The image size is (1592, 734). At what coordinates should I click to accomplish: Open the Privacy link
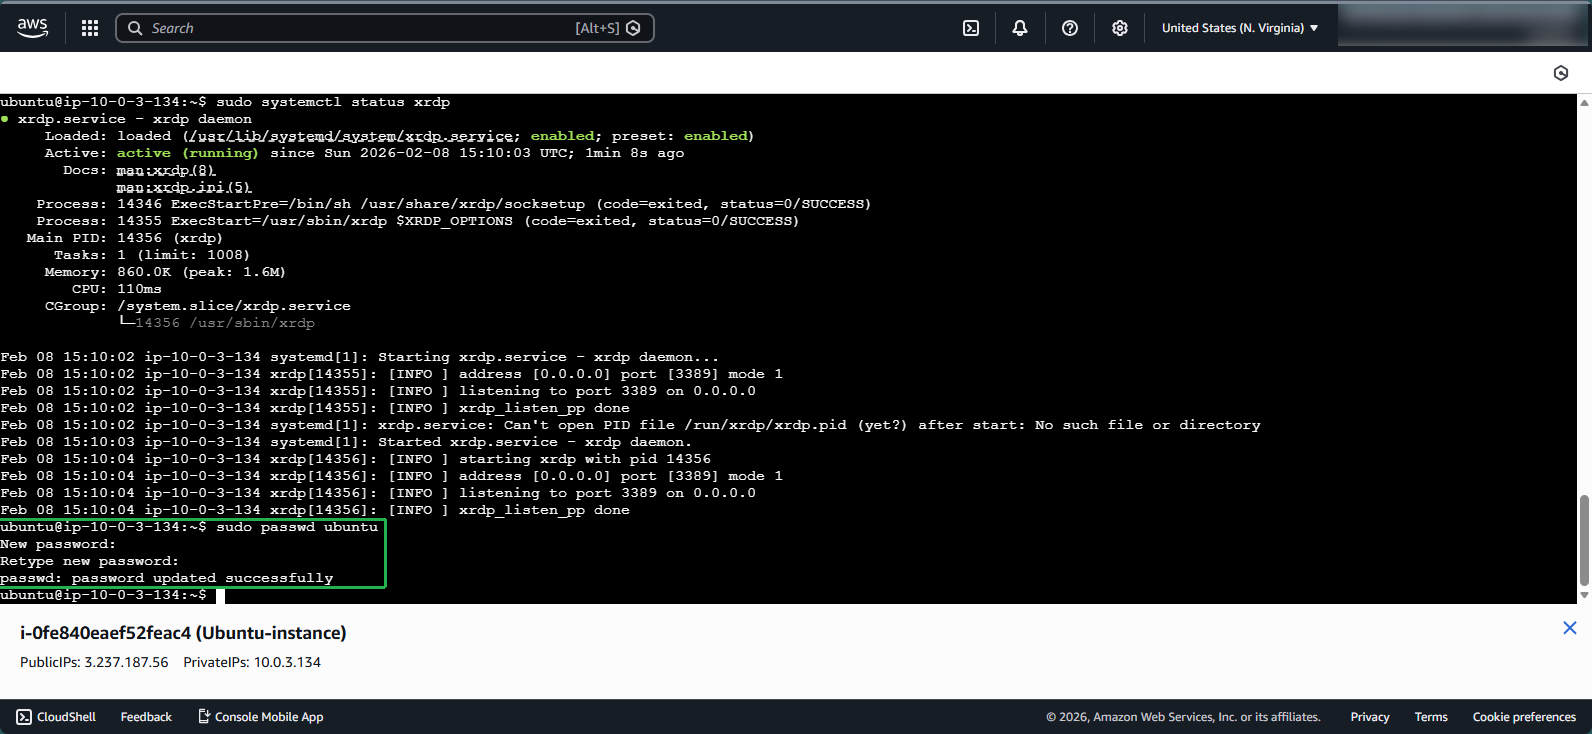pos(1370,717)
